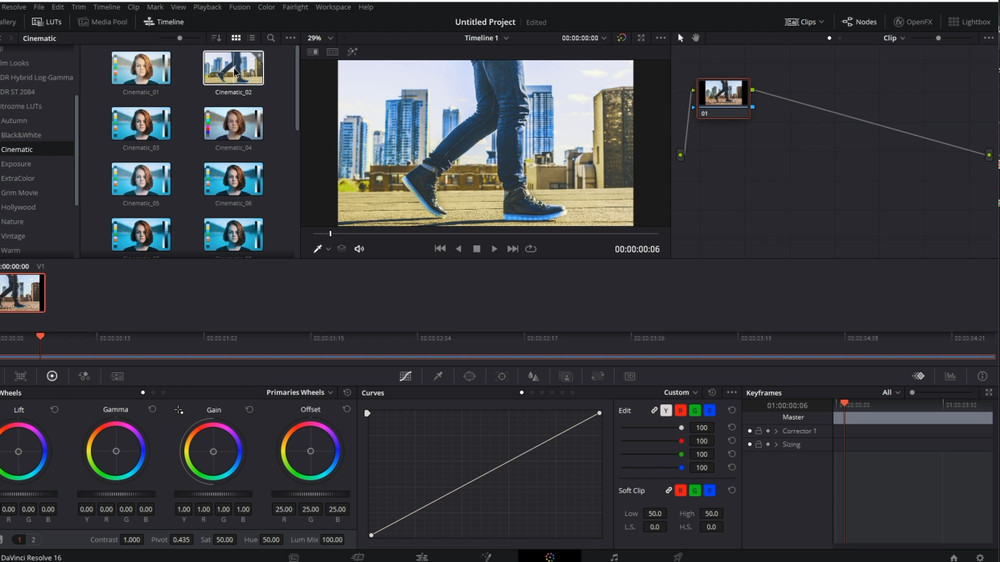Open the Information panel icon
Screen dimensions: 1000x562
point(982,376)
